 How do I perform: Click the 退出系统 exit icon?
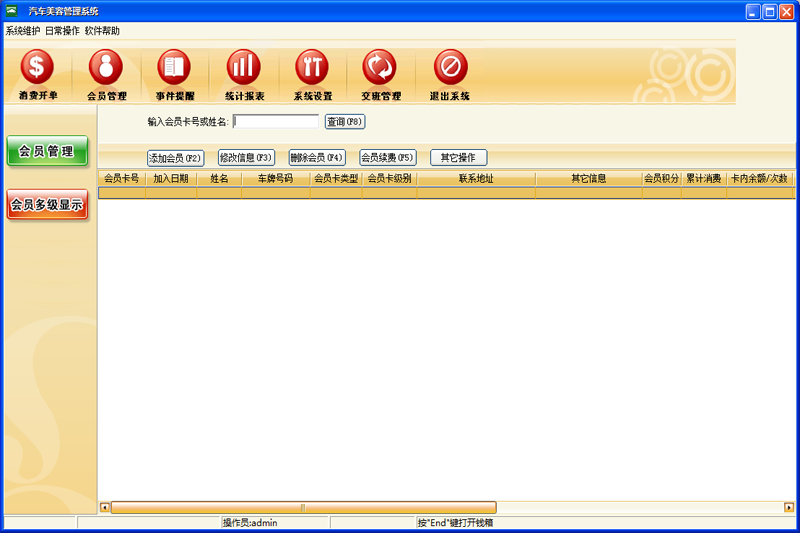[450, 67]
